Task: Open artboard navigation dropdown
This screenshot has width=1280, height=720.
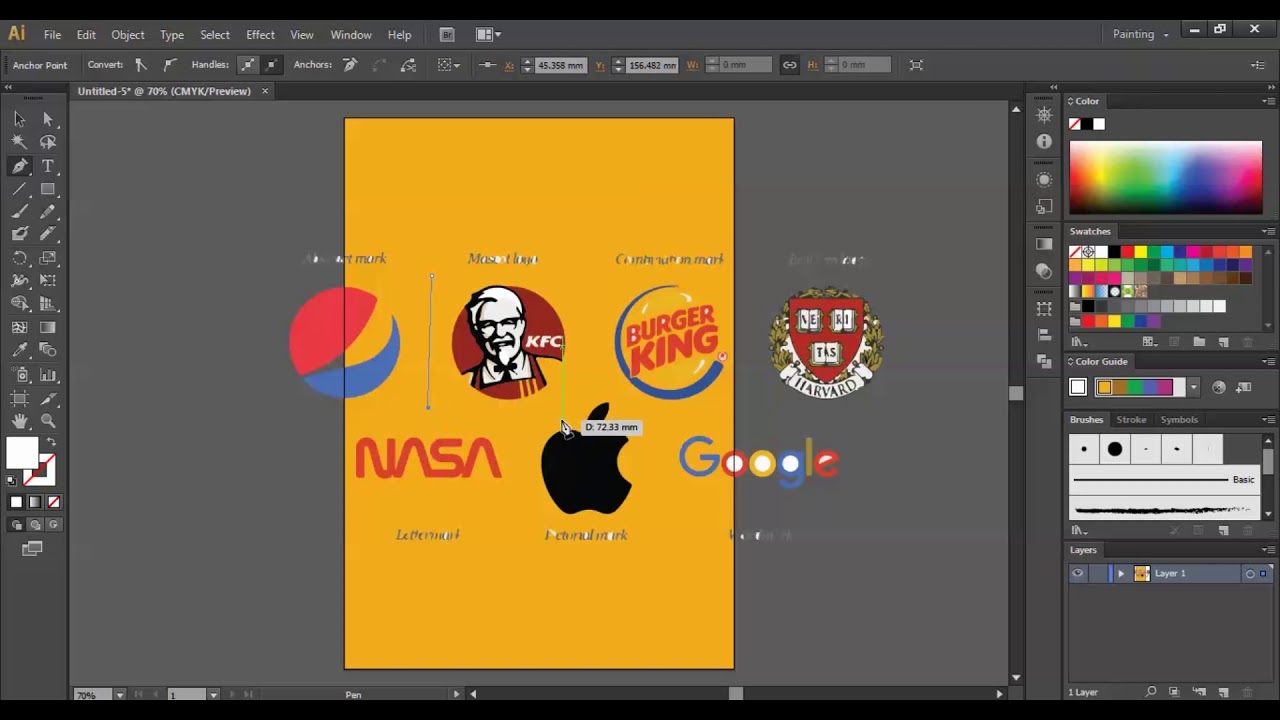Action: (213, 695)
